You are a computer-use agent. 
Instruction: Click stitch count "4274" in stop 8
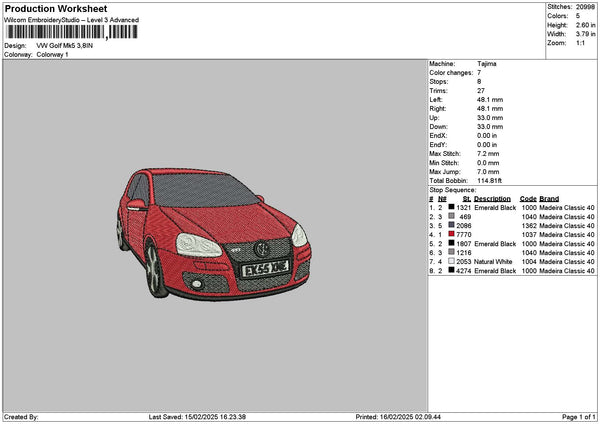pos(463,271)
